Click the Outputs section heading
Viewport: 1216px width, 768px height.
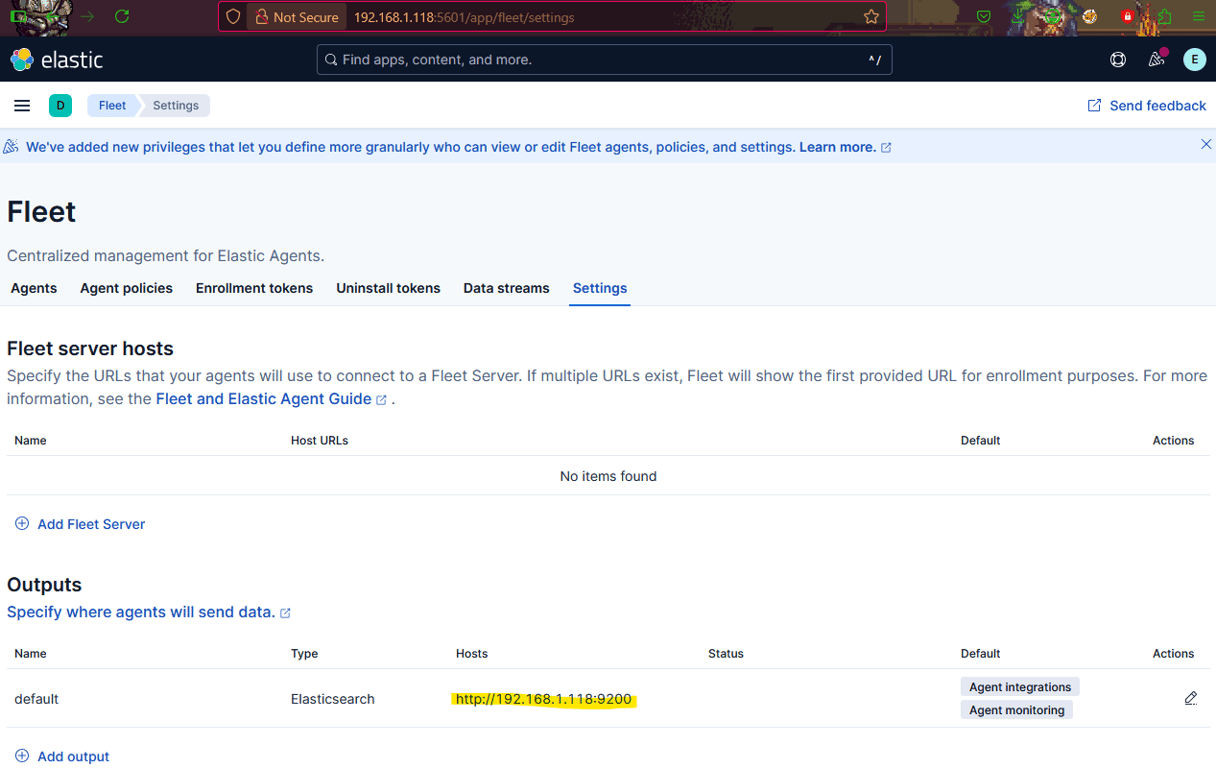point(44,584)
